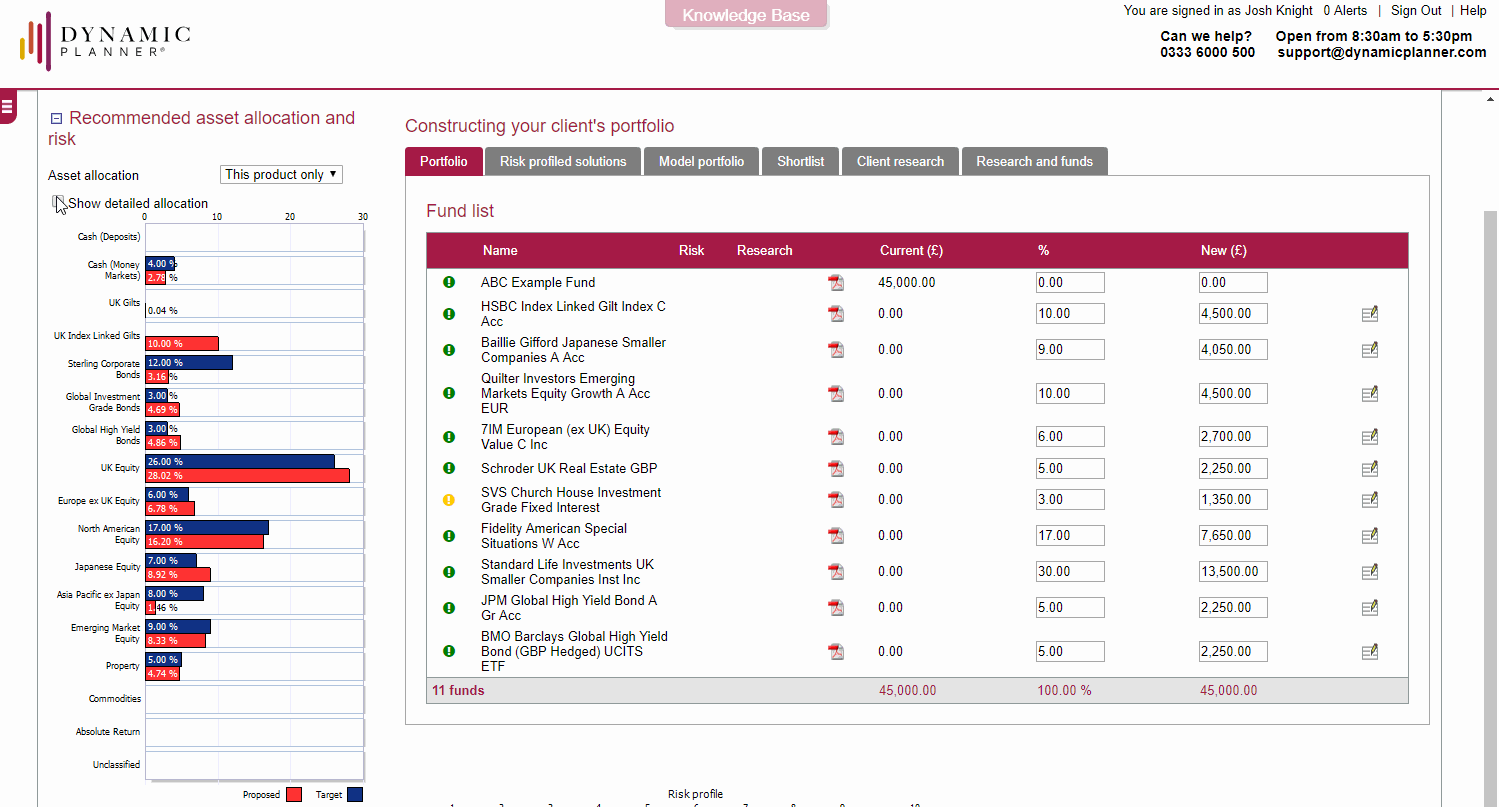Click the Current (£) value 45,000.00 for ABC Example Fund

pyautogui.click(x=907, y=283)
